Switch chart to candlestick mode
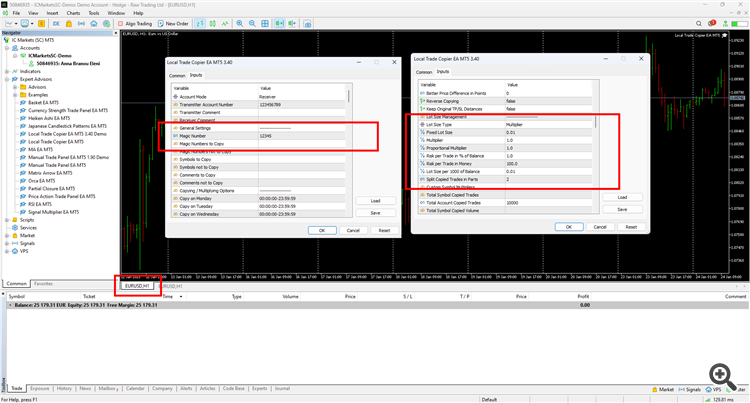The height and width of the screenshot is (403, 750). coord(212,23)
